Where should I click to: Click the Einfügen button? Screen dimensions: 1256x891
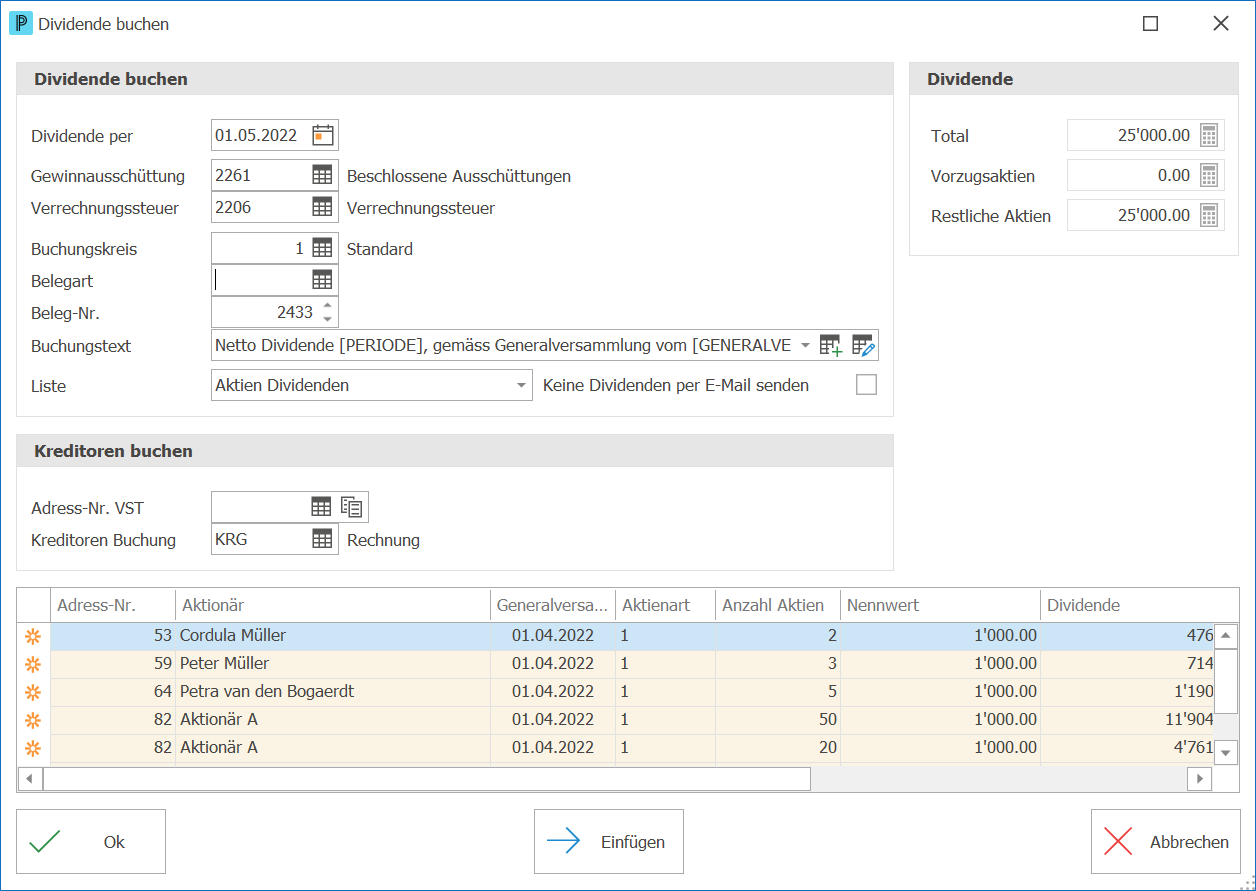(x=609, y=842)
